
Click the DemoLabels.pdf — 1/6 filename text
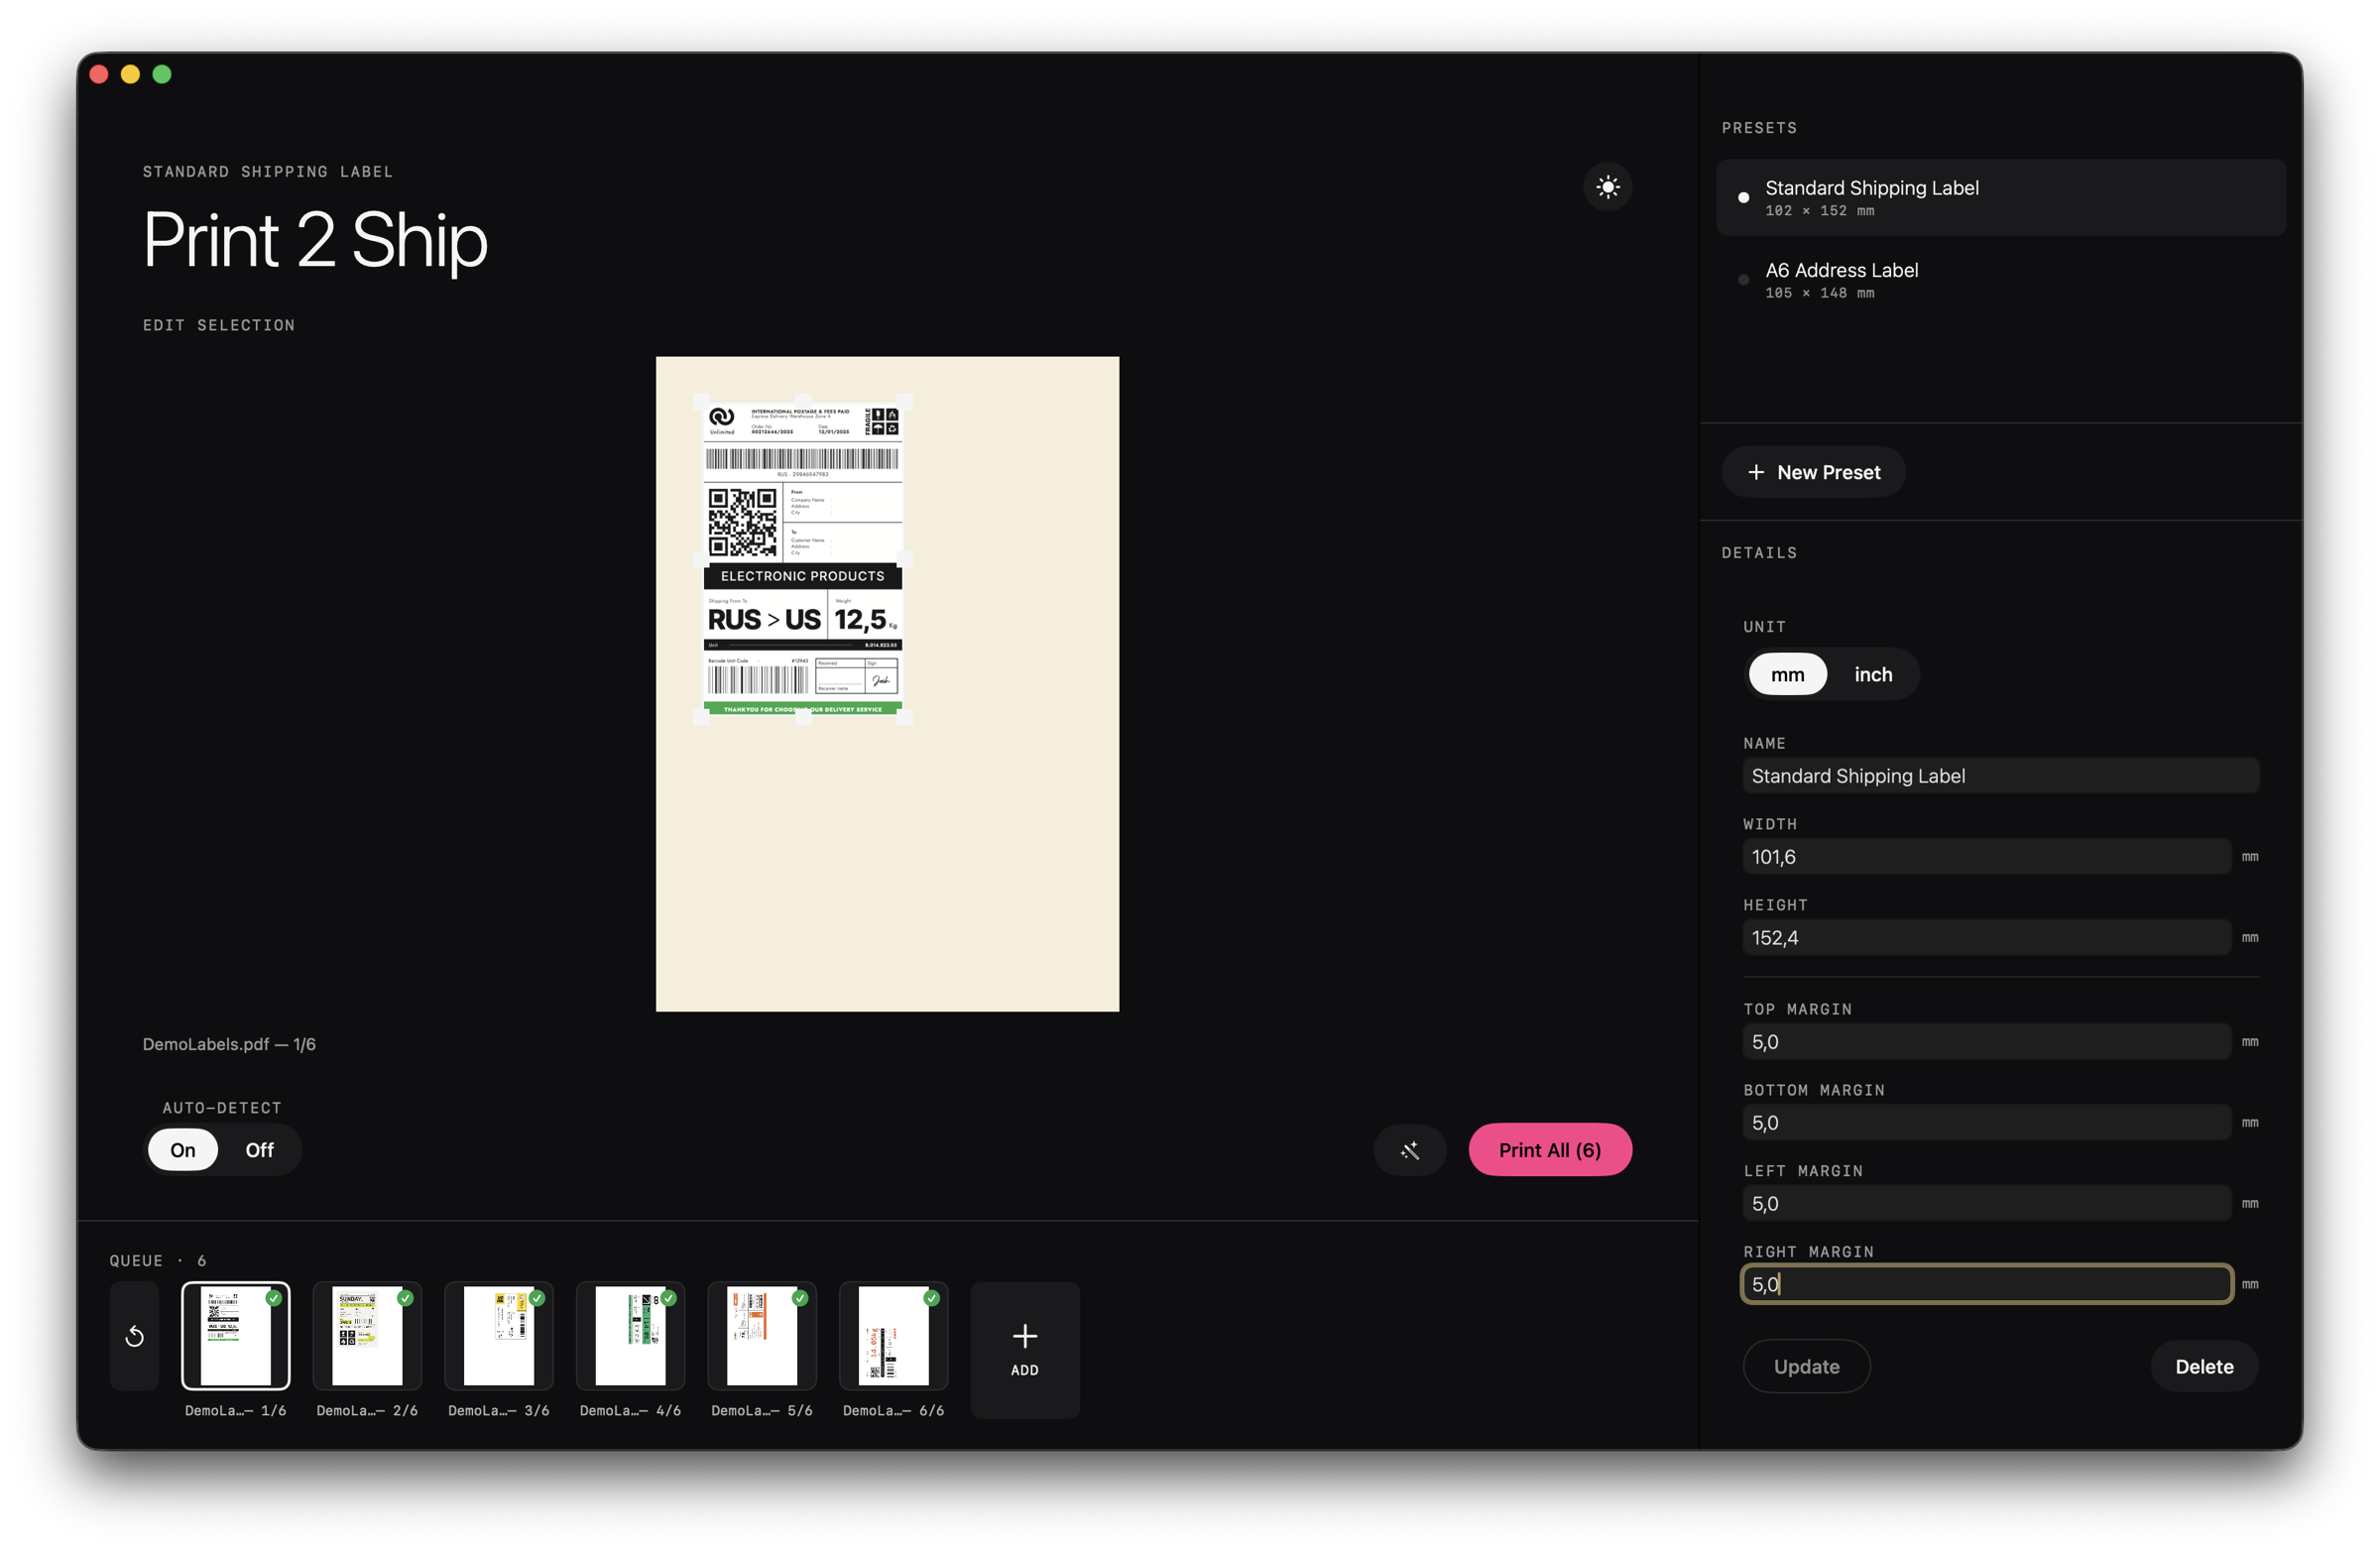(x=229, y=1044)
